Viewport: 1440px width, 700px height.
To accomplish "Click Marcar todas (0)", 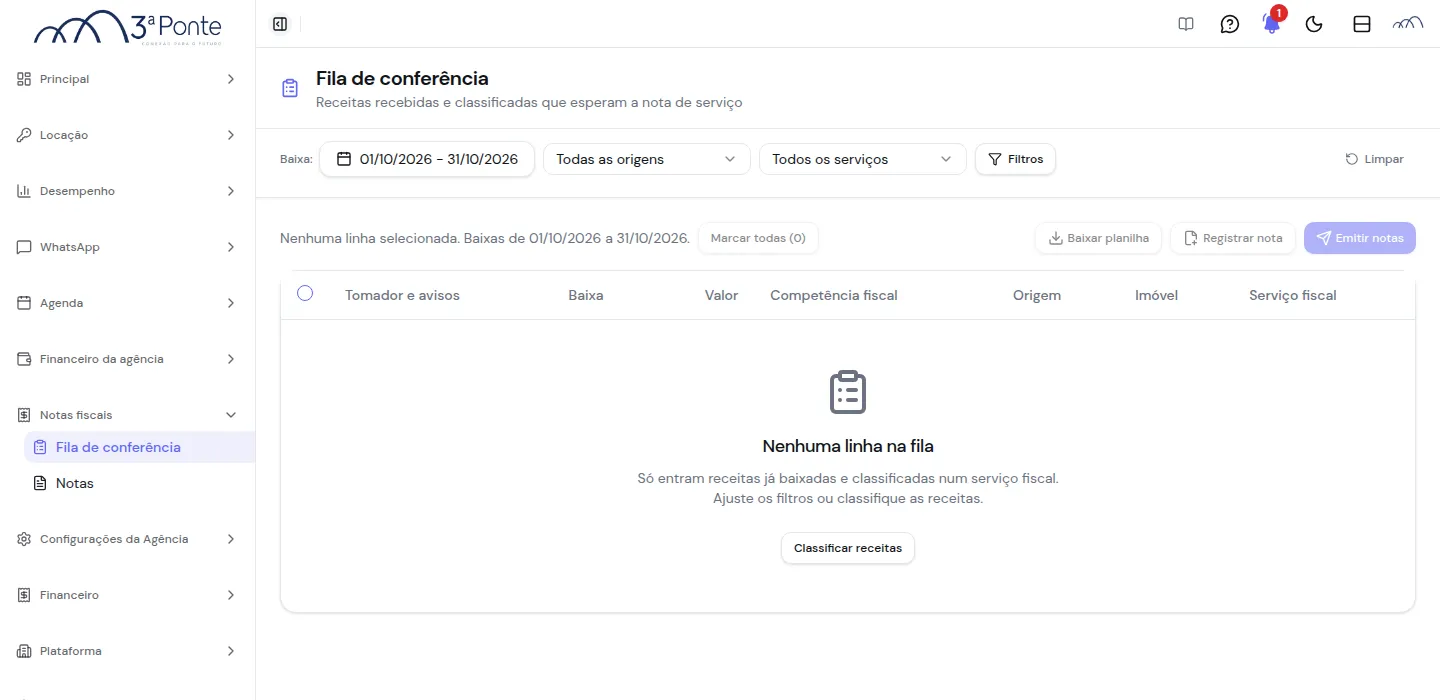I will (758, 238).
